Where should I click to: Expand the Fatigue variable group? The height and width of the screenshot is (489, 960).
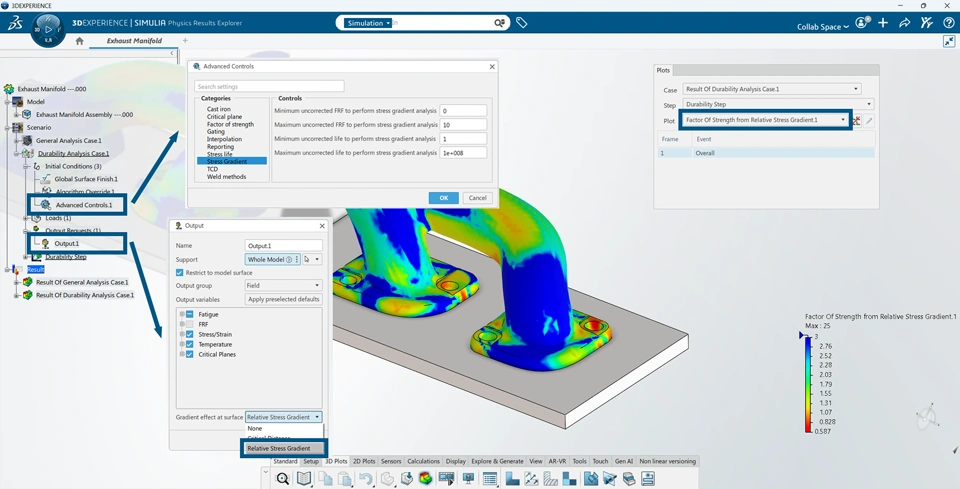click(182, 314)
